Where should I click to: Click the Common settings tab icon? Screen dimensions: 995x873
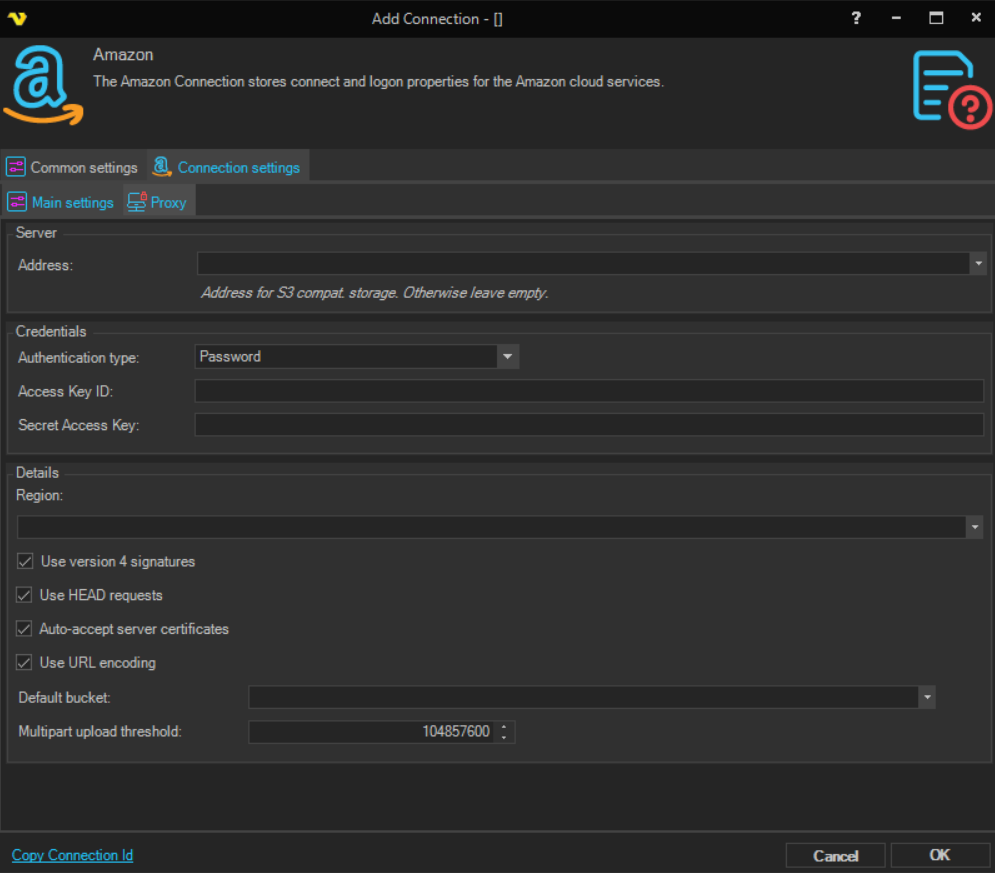pos(16,167)
